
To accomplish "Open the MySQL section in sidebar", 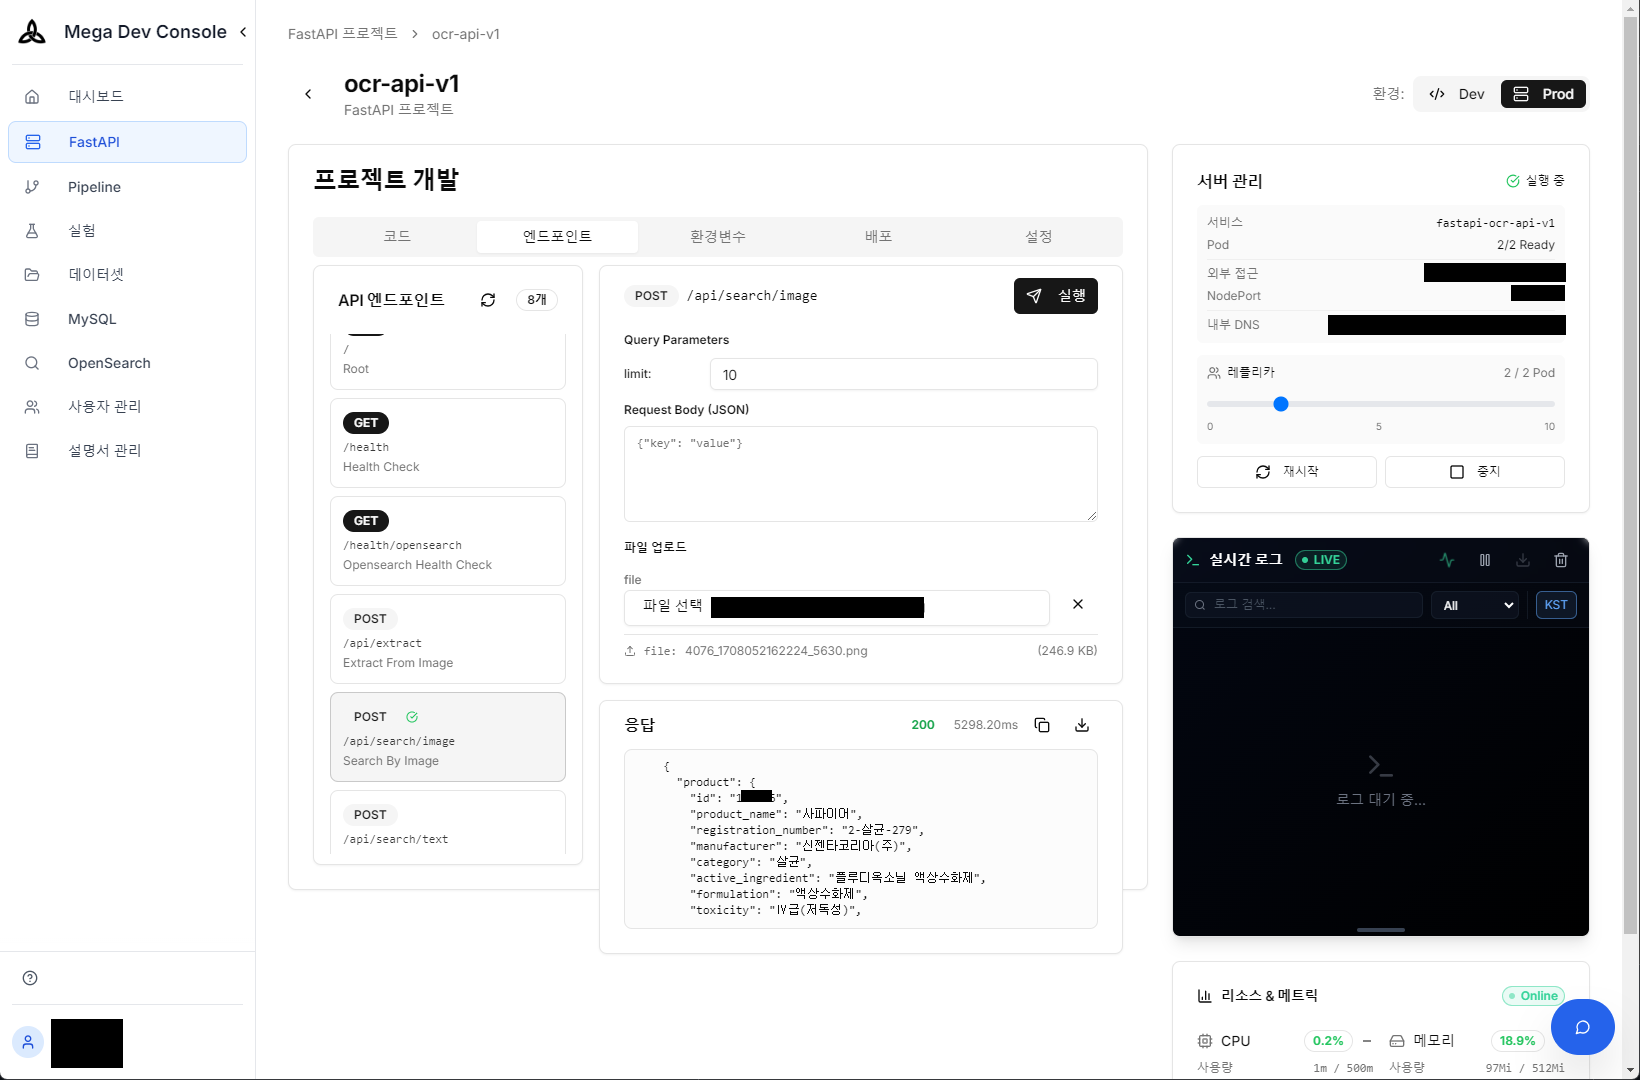I will pyautogui.click(x=91, y=319).
